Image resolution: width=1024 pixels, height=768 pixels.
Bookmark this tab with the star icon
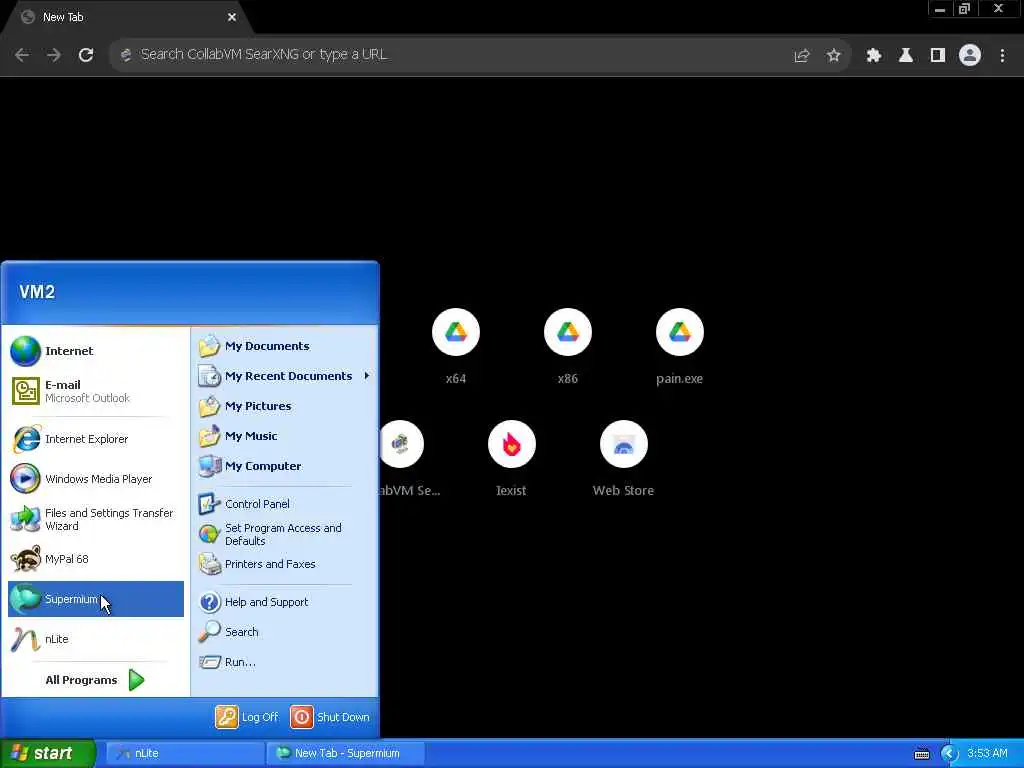pos(833,56)
